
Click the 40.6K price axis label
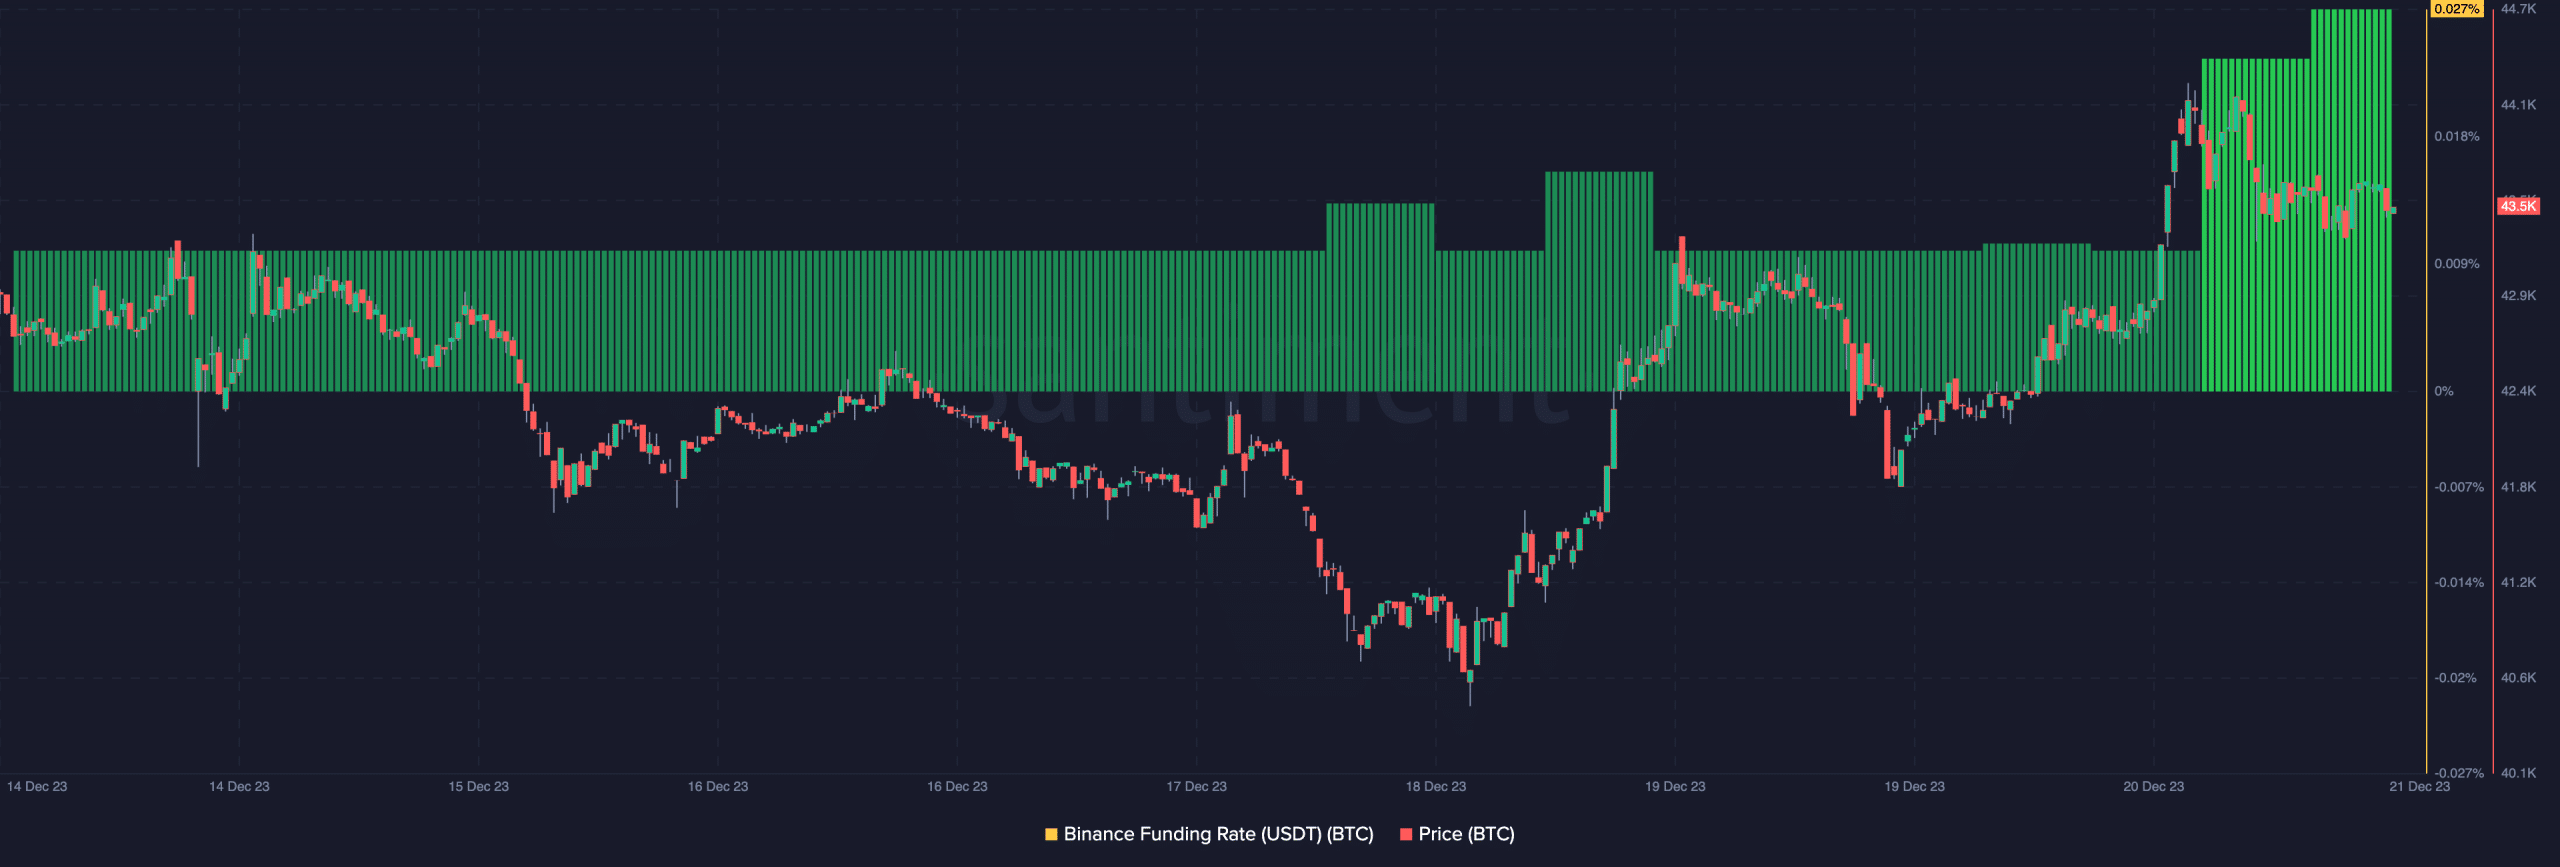tap(2518, 678)
